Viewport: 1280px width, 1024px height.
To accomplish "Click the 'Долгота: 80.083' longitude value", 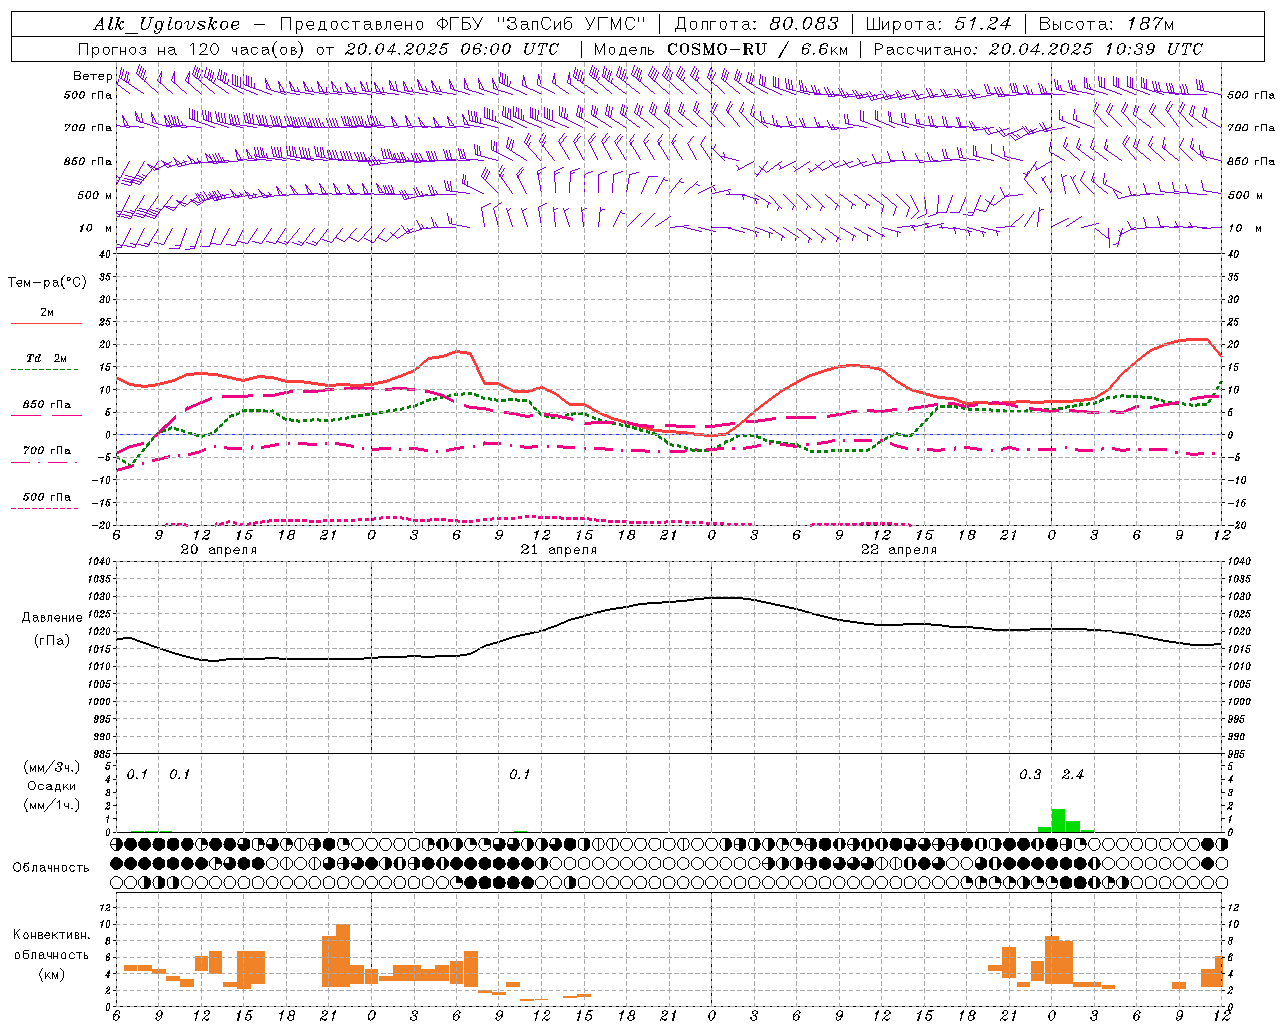I will [x=758, y=24].
